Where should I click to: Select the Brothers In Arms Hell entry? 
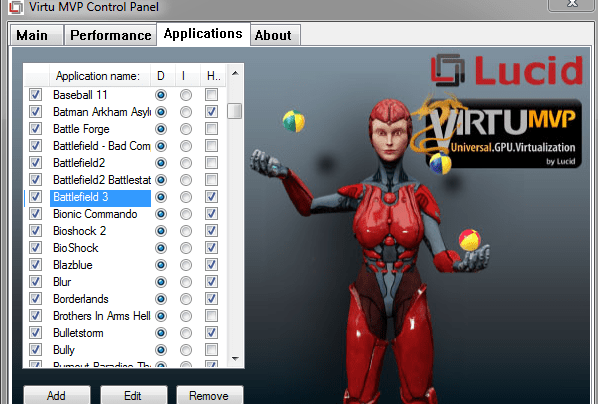pos(101,316)
